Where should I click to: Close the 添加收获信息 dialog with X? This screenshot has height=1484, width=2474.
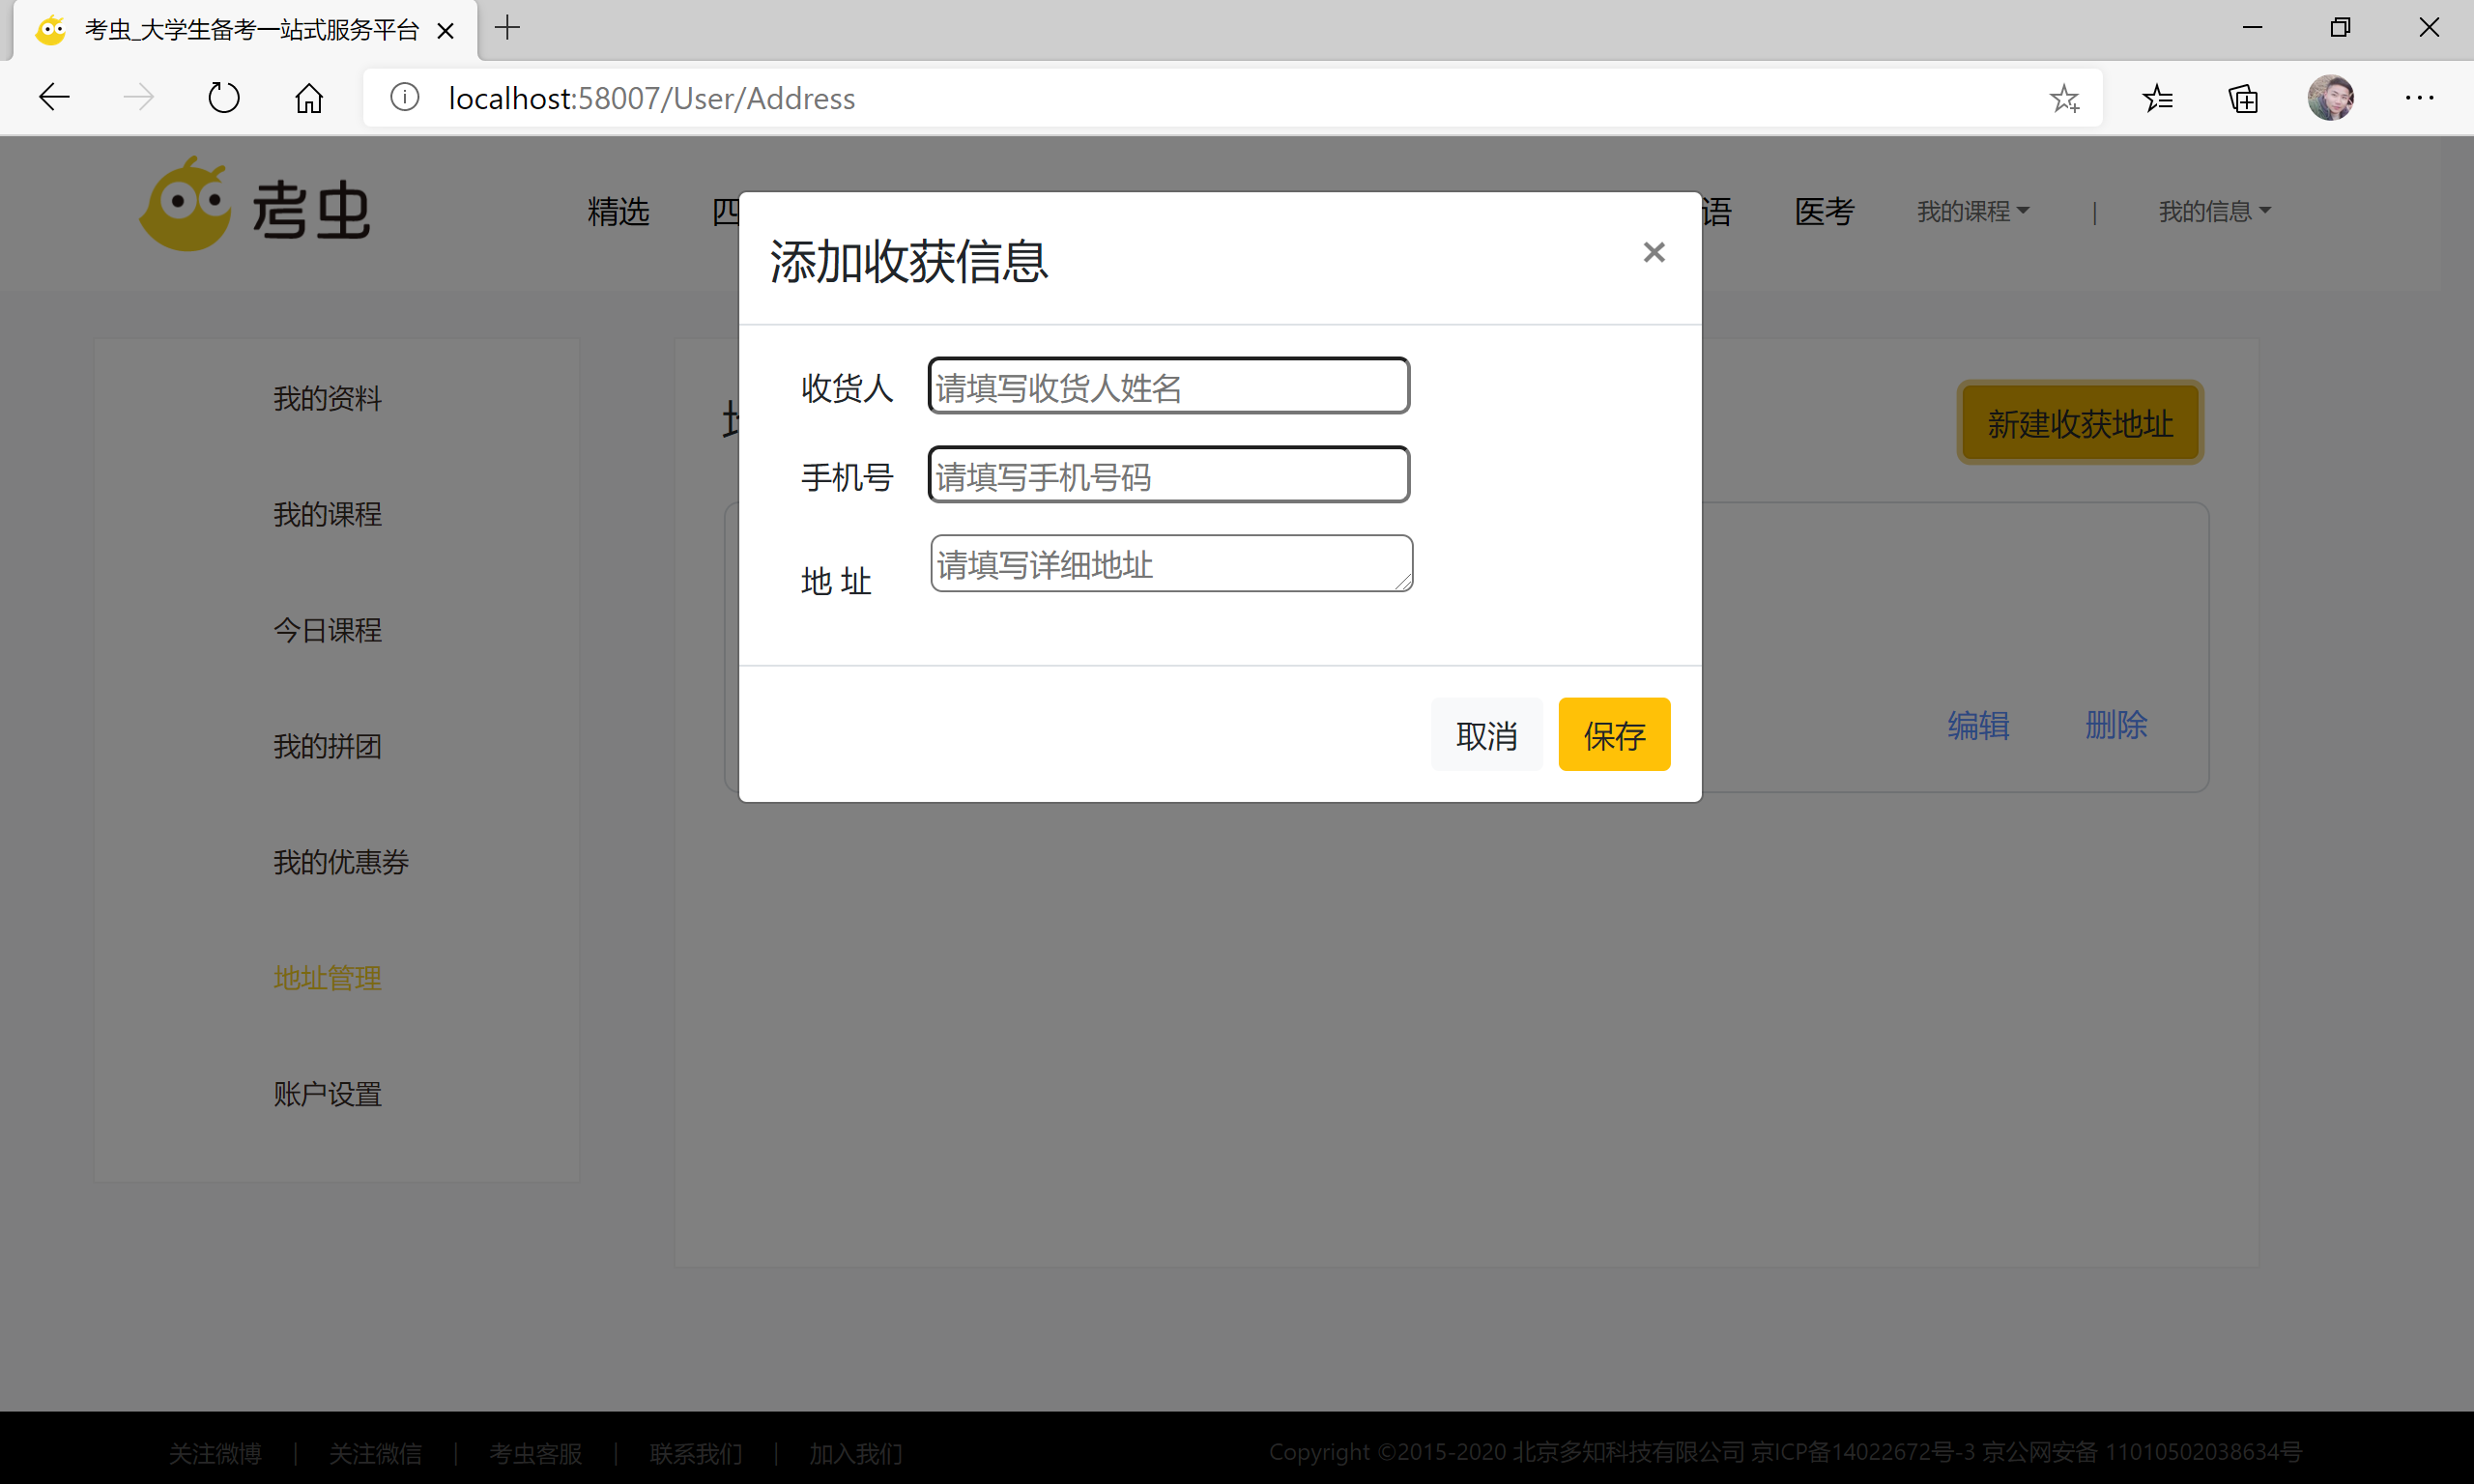click(1653, 252)
